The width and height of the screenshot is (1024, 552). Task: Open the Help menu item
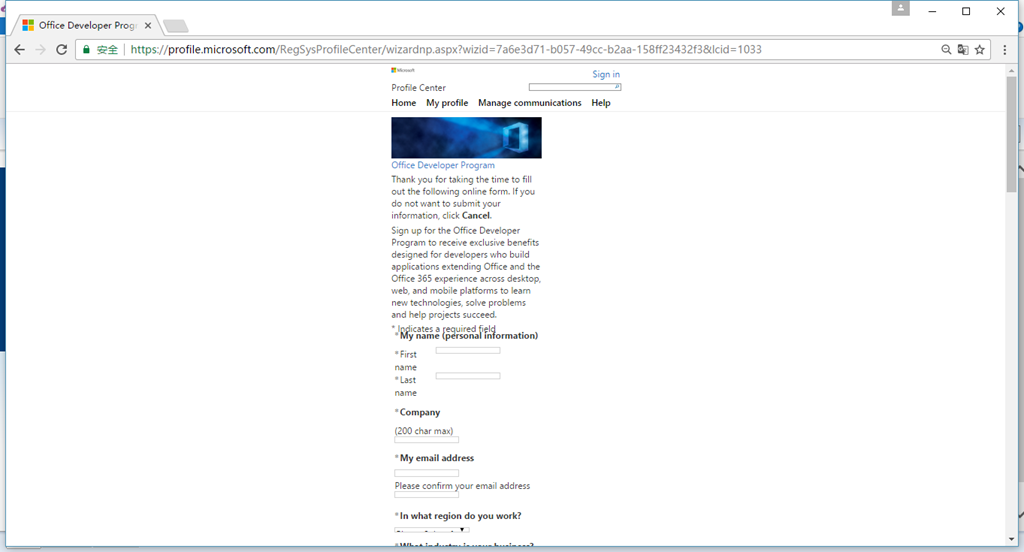601,103
